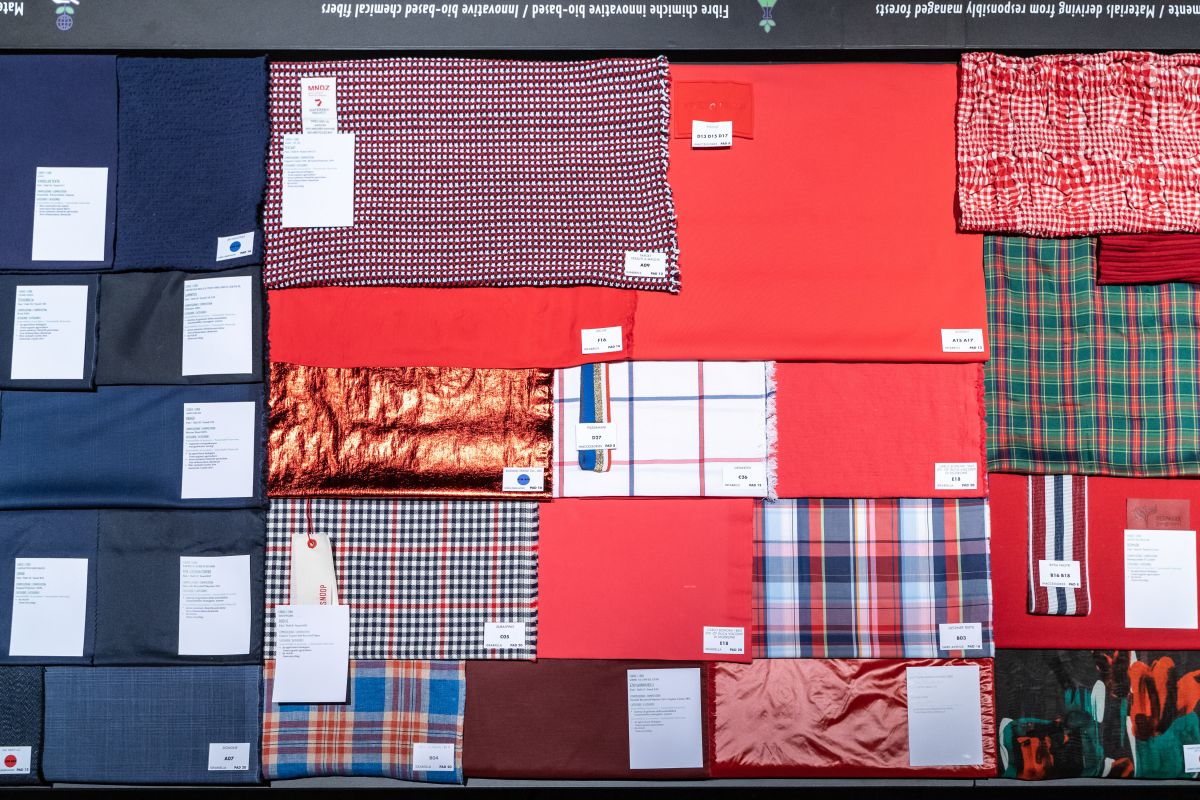This screenshot has width=1200, height=800.
Task: Select the B16 B18 striped ribbon label
Action: (1059, 574)
